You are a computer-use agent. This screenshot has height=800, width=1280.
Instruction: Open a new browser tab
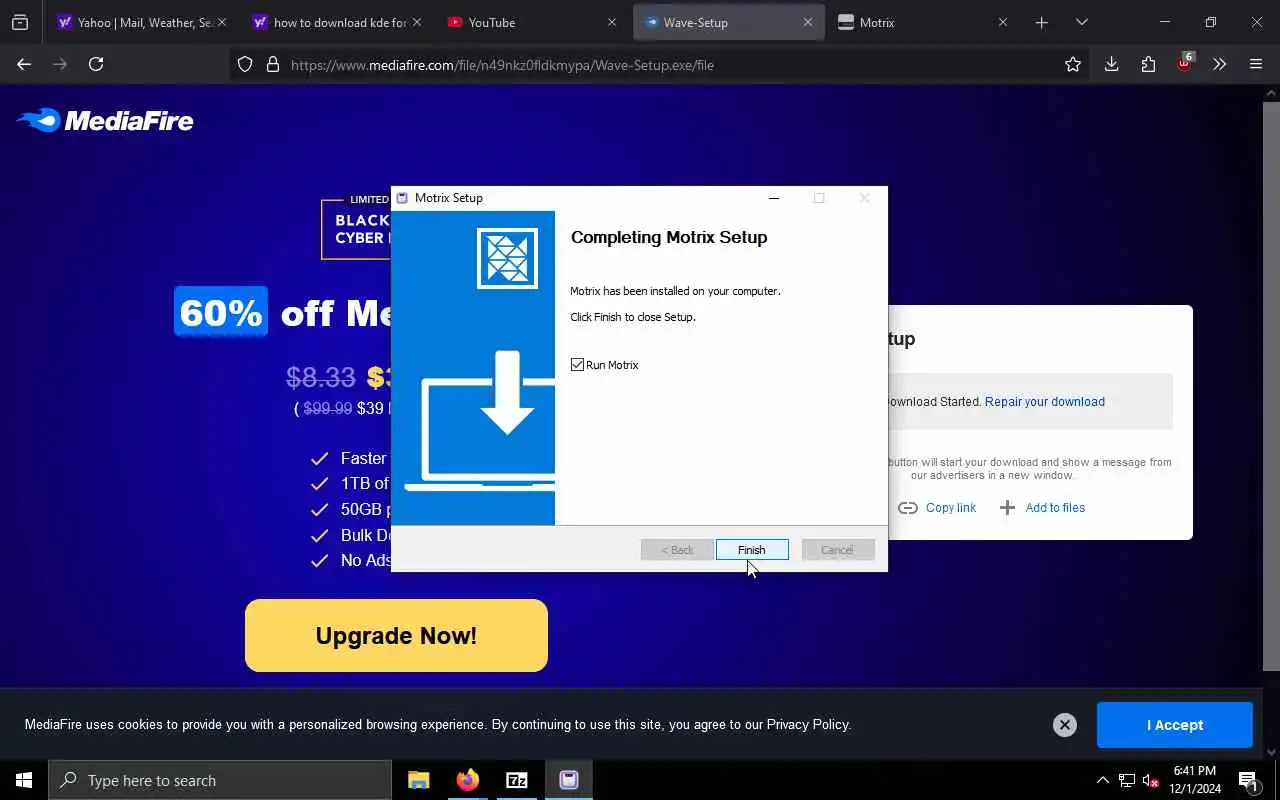point(1041,22)
